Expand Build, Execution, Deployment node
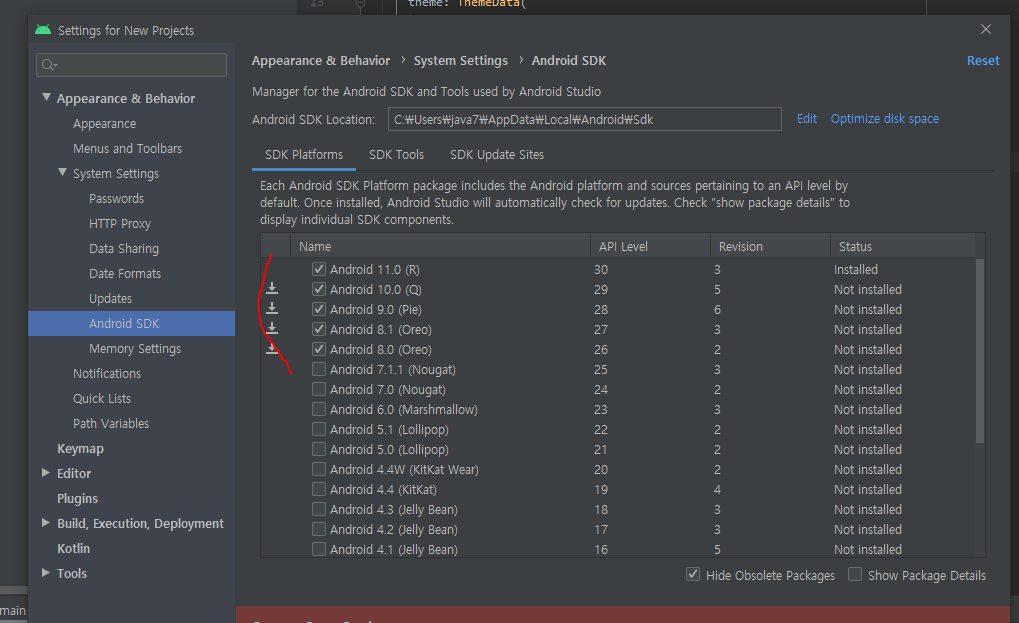The width and height of the screenshot is (1019, 623). 45,523
